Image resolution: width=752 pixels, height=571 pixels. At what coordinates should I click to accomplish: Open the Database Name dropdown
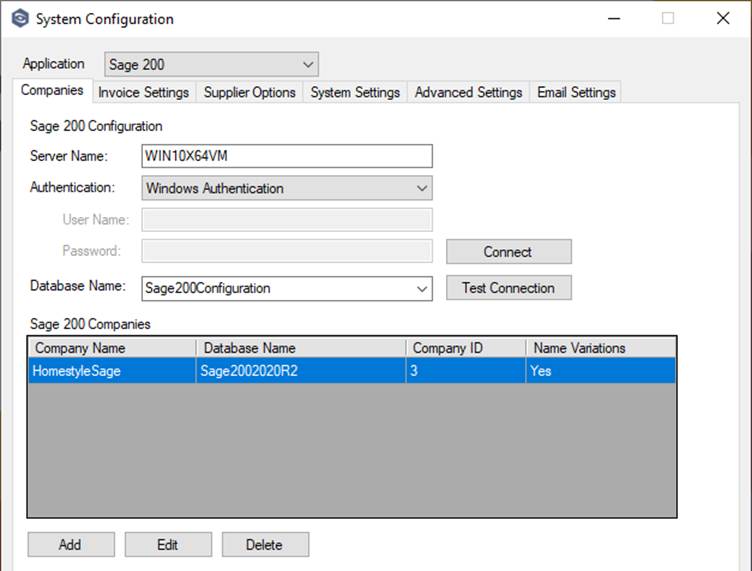287,289
